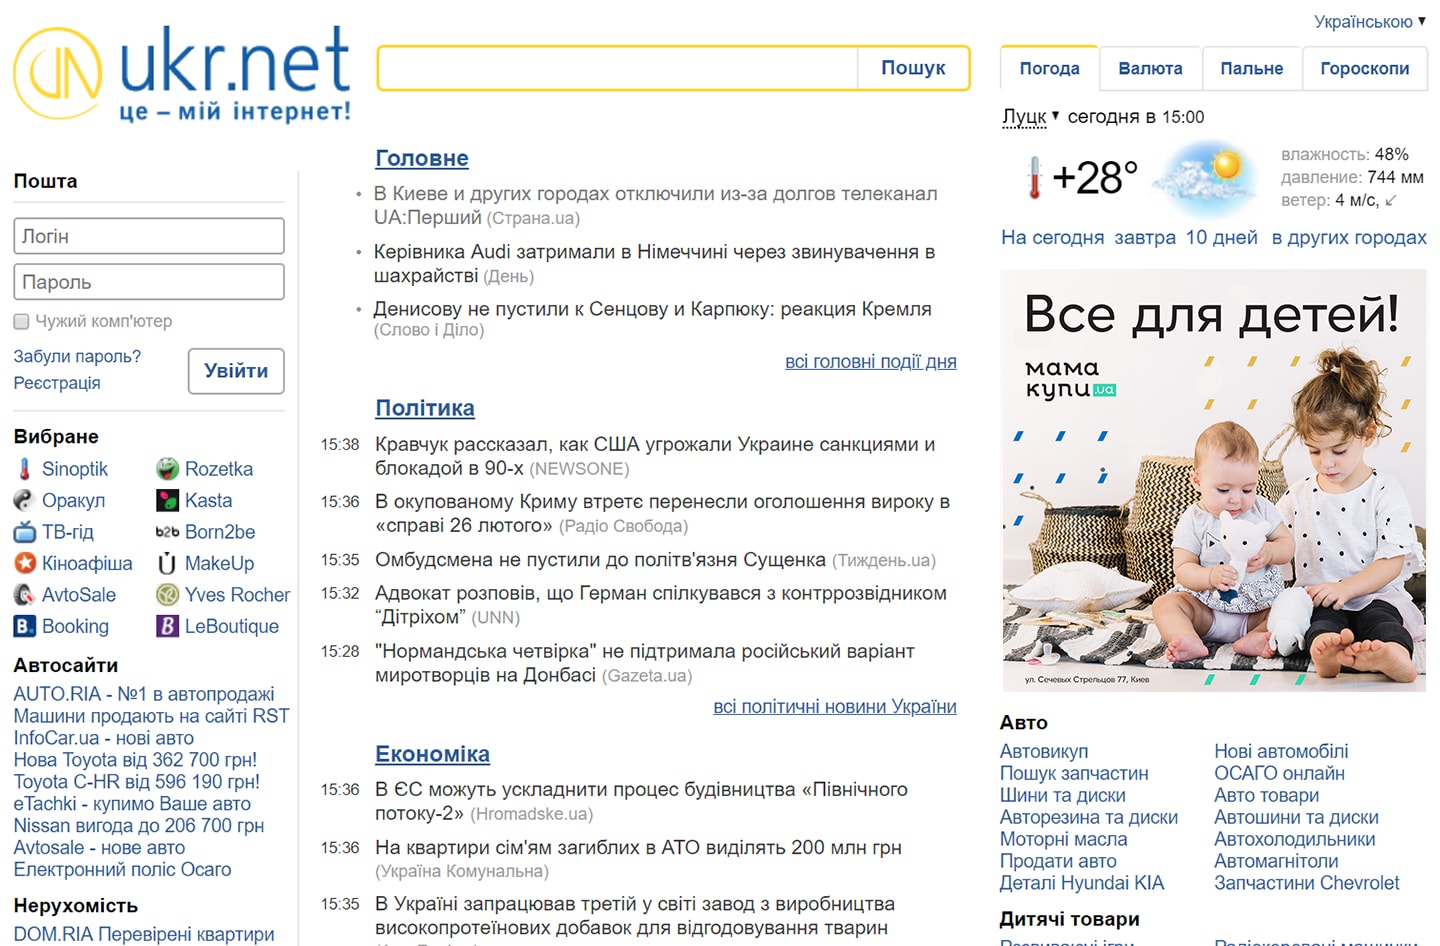Click the Kasta icon
Image resolution: width=1440 pixels, height=946 pixels.
click(167, 500)
